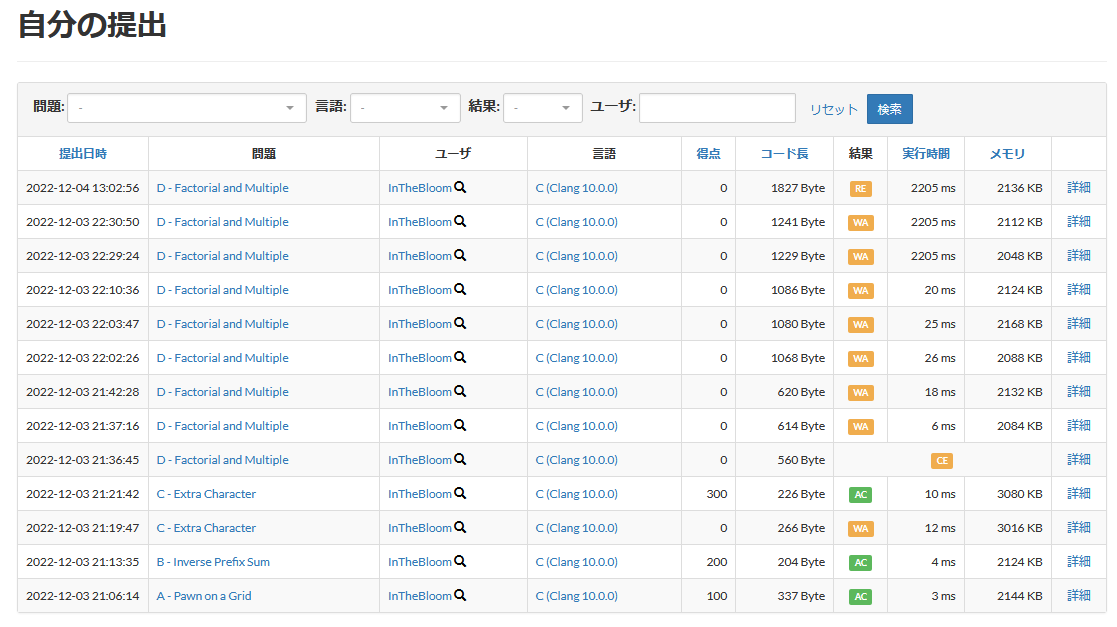Viewport: 1117px width, 627px height.
Task: Open C - Extra Character in the 21:21:42 row
Action: (x=206, y=494)
